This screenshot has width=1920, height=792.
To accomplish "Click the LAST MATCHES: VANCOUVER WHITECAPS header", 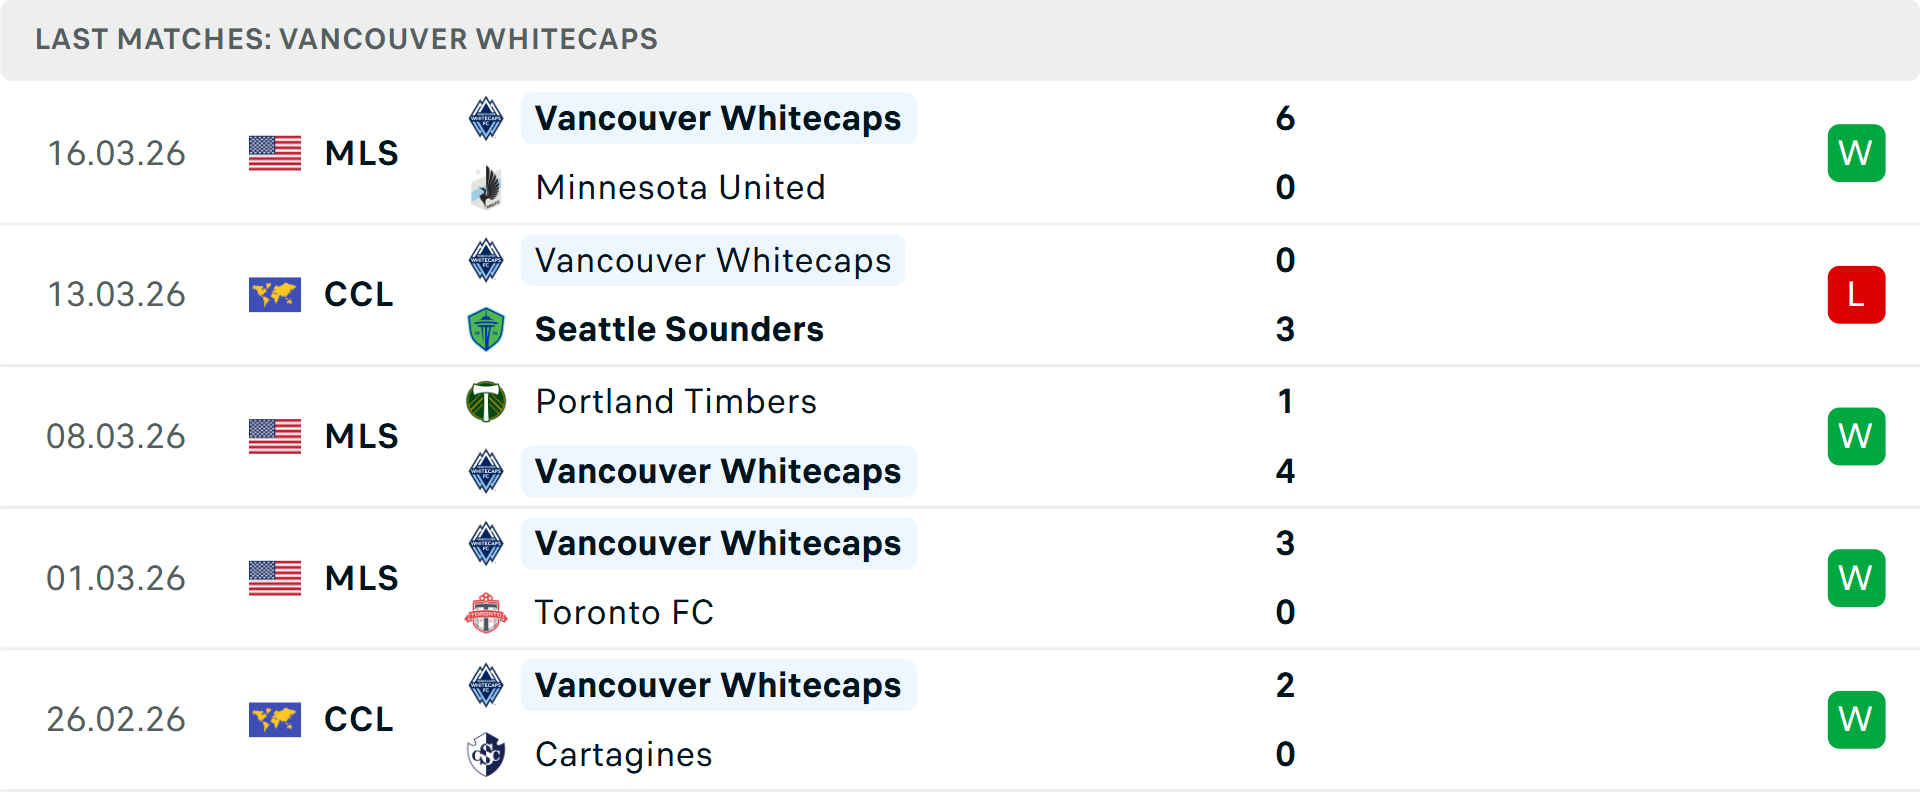I will (x=347, y=39).
